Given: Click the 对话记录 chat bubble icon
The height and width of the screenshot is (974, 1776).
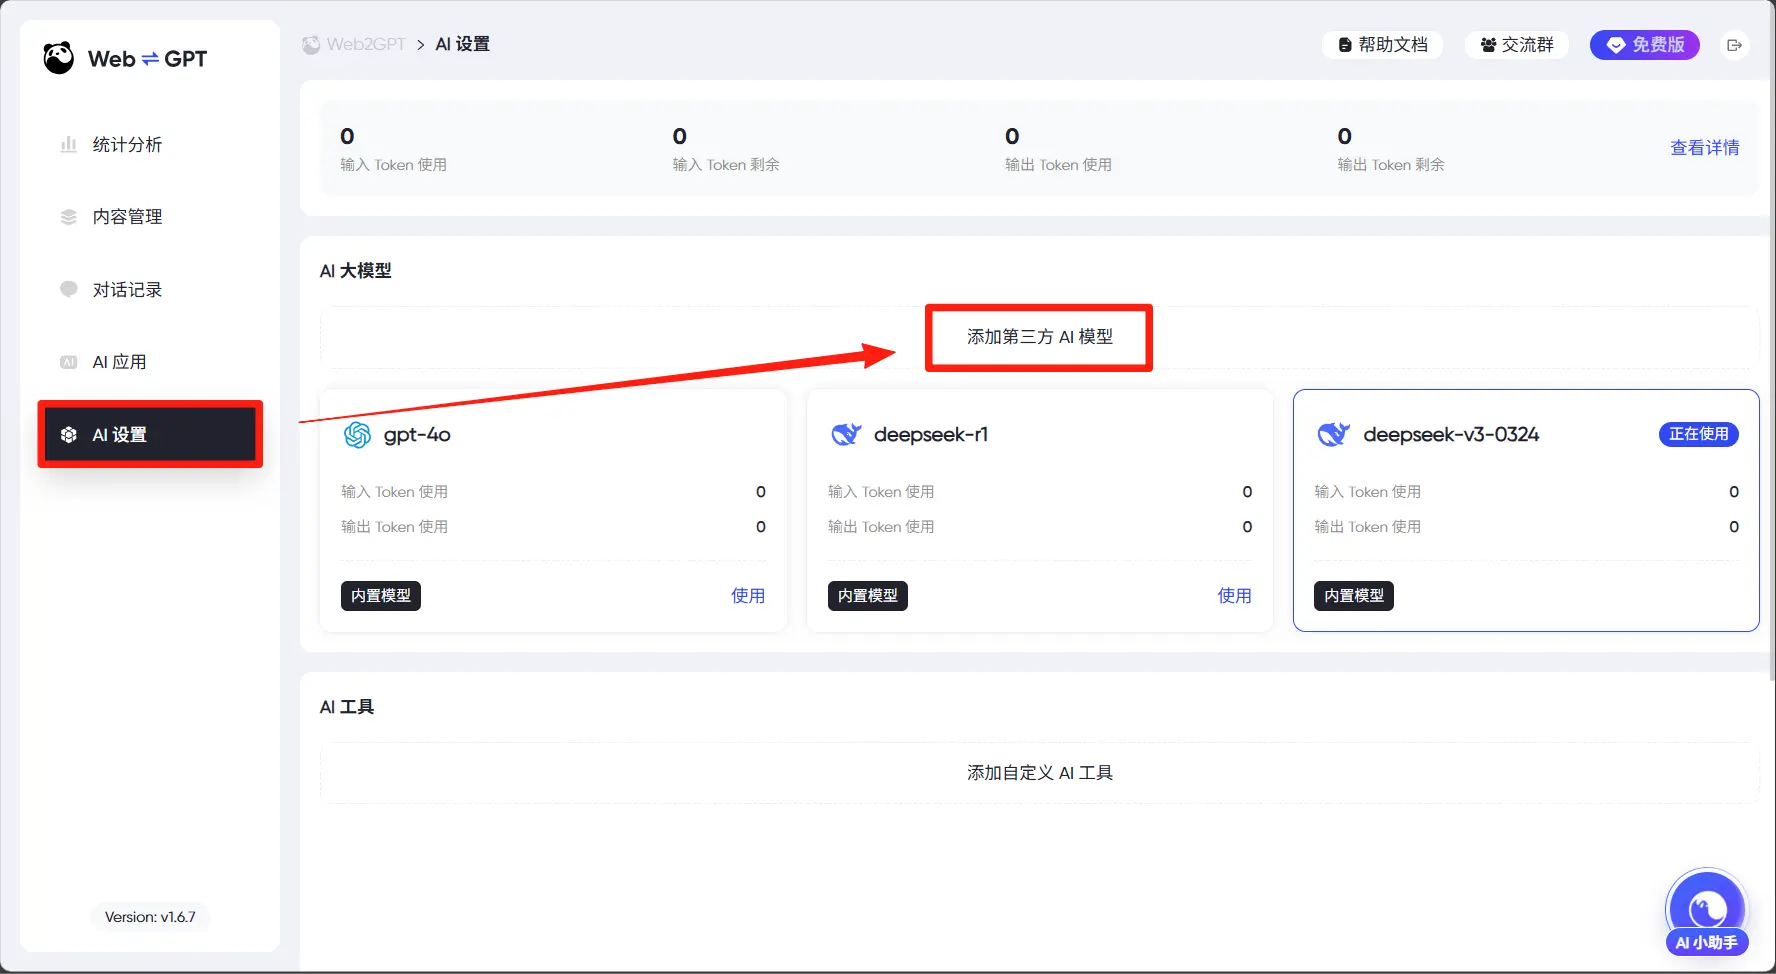Looking at the screenshot, I should point(69,290).
